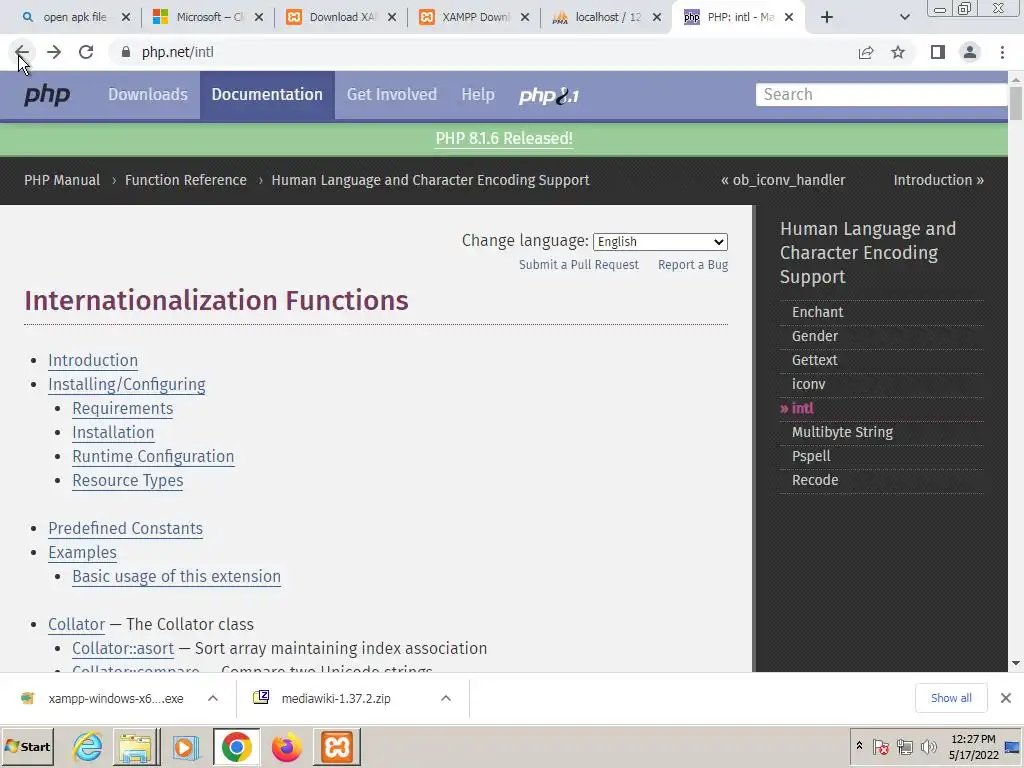Open downloaded mediawiki-1.37.2.zip file
The image size is (1024, 768).
point(336,698)
